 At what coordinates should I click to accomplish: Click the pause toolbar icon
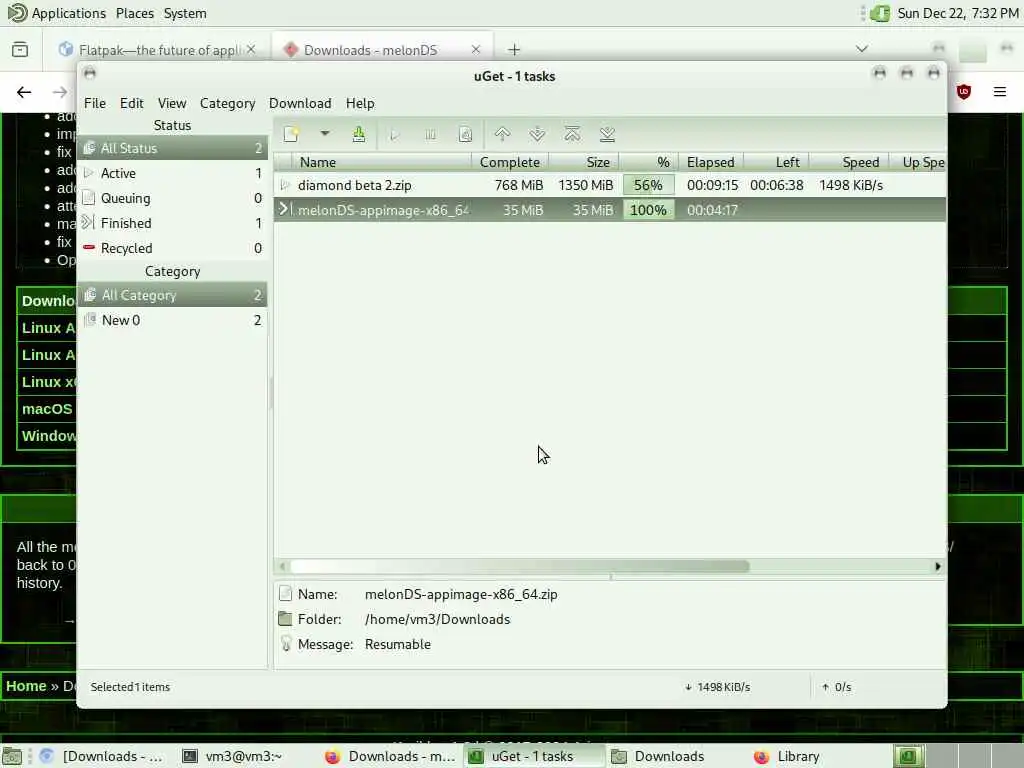coord(430,135)
